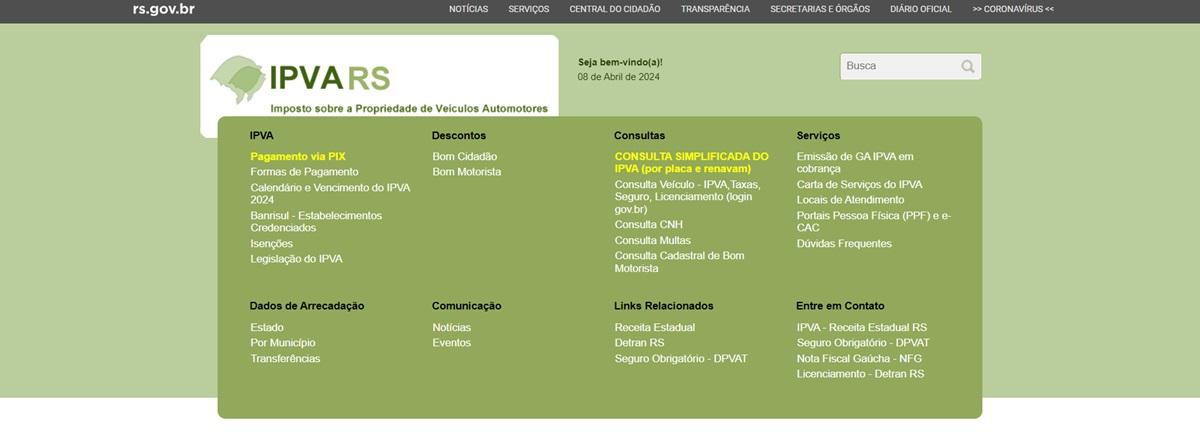1200x434 pixels.
Task: Type in the Busca search field
Action: tap(900, 67)
